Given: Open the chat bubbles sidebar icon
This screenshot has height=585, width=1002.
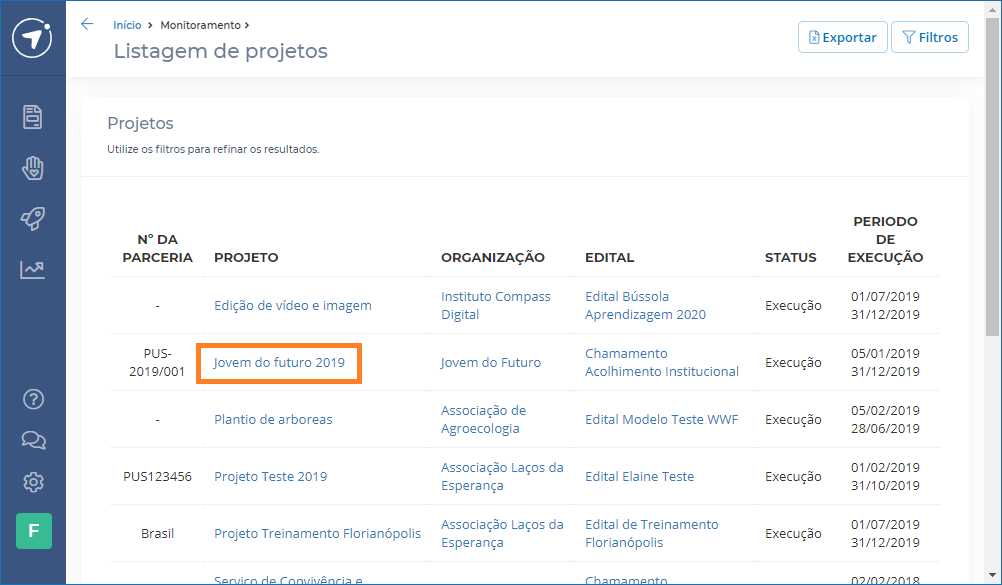Looking at the screenshot, I should click(x=33, y=440).
